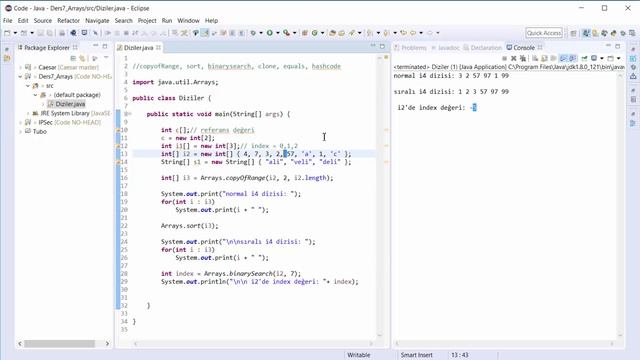Image resolution: width=640 pixels, height=360 pixels.
Task: Toggle Show Console on standard error change
Action: tap(573, 58)
